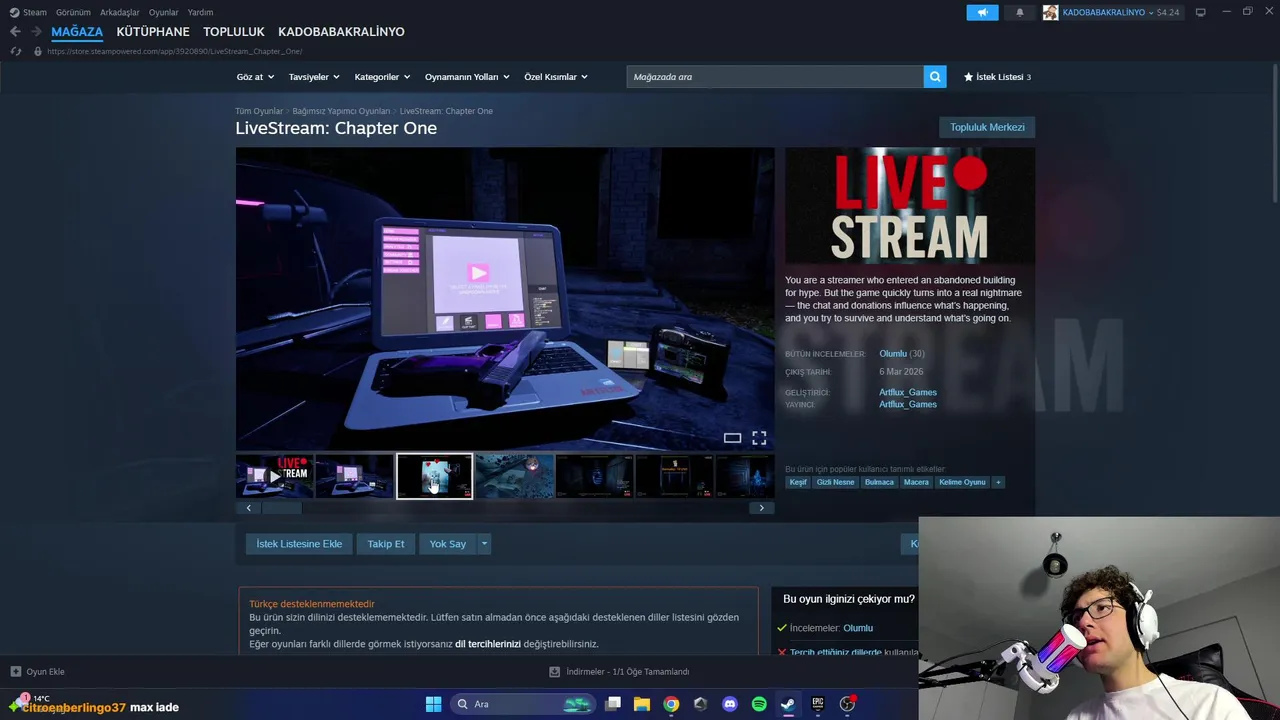
Task: Click the KADOBABAKRALINYO profile avatar
Action: [x=1050, y=12]
